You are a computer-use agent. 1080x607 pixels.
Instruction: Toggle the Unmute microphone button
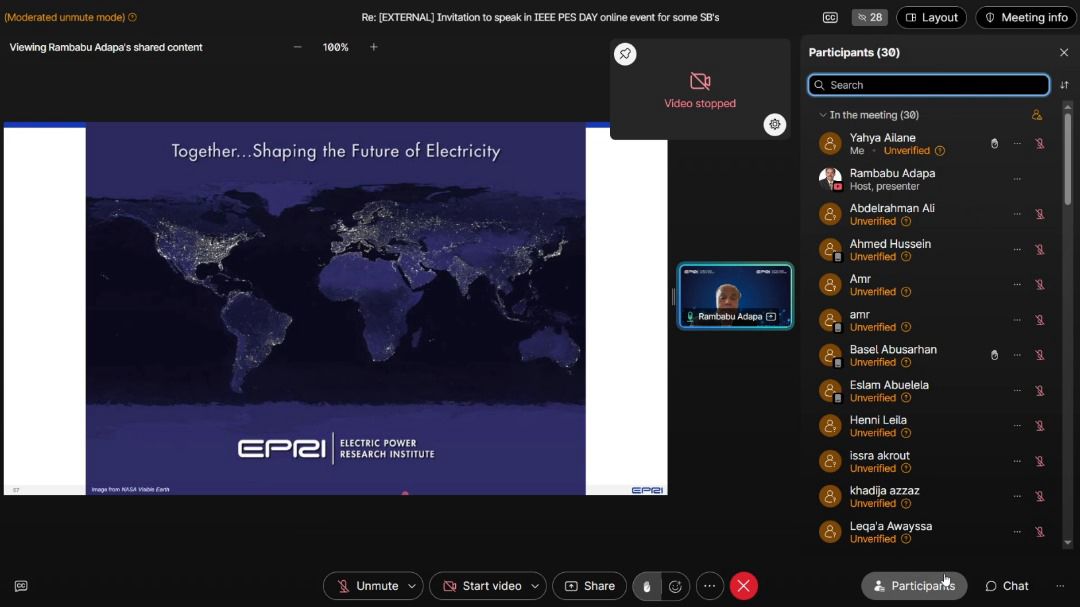click(367, 586)
